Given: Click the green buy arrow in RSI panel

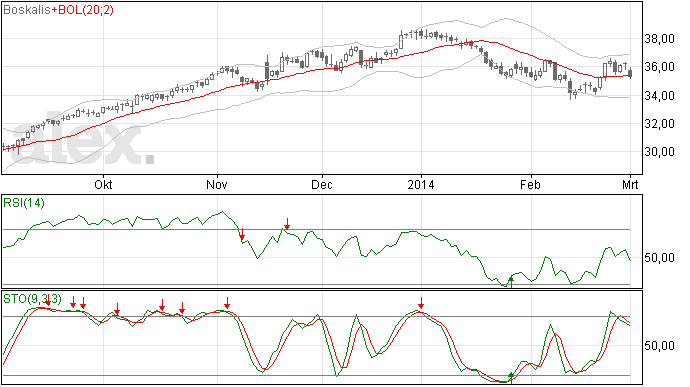Looking at the screenshot, I should coord(511,282).
